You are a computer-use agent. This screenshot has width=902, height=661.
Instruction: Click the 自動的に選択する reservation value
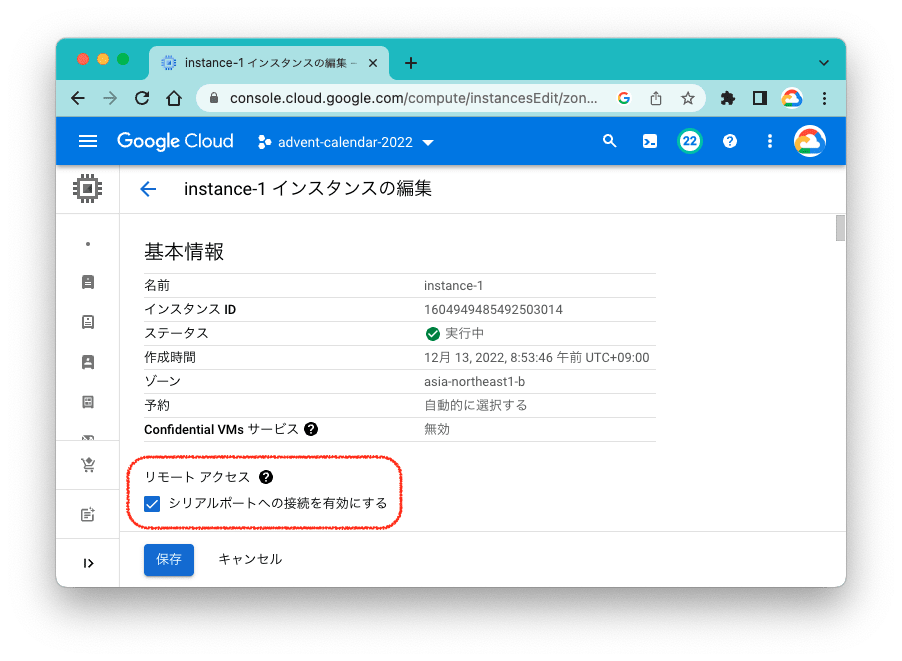point(475,405)
